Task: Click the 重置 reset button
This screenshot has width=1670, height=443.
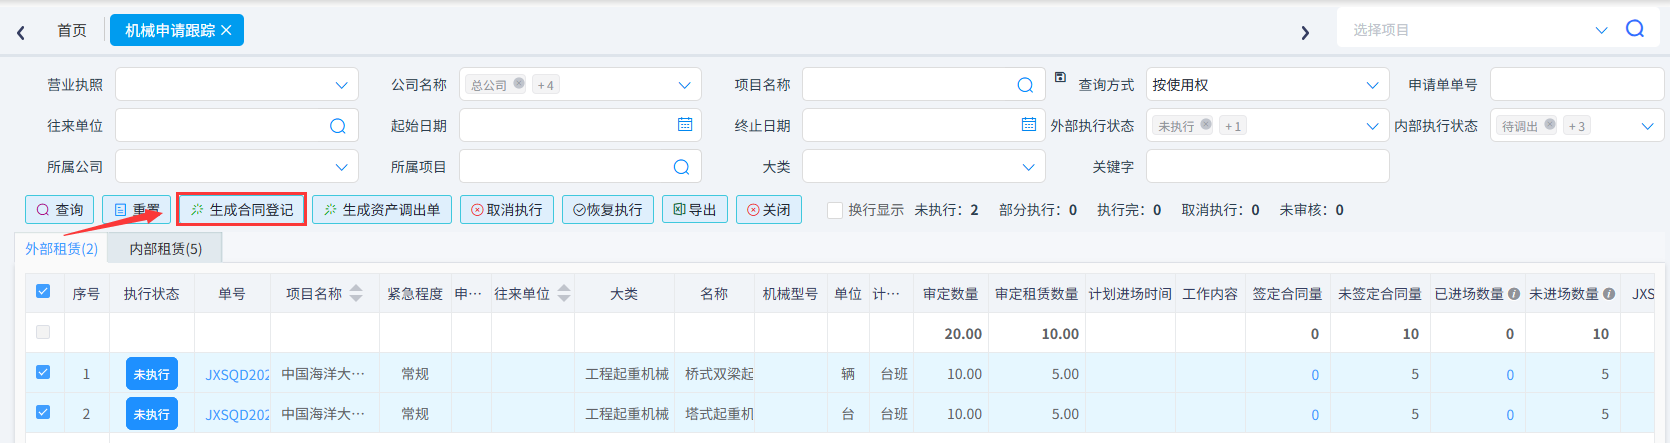Action: point(137,210)
